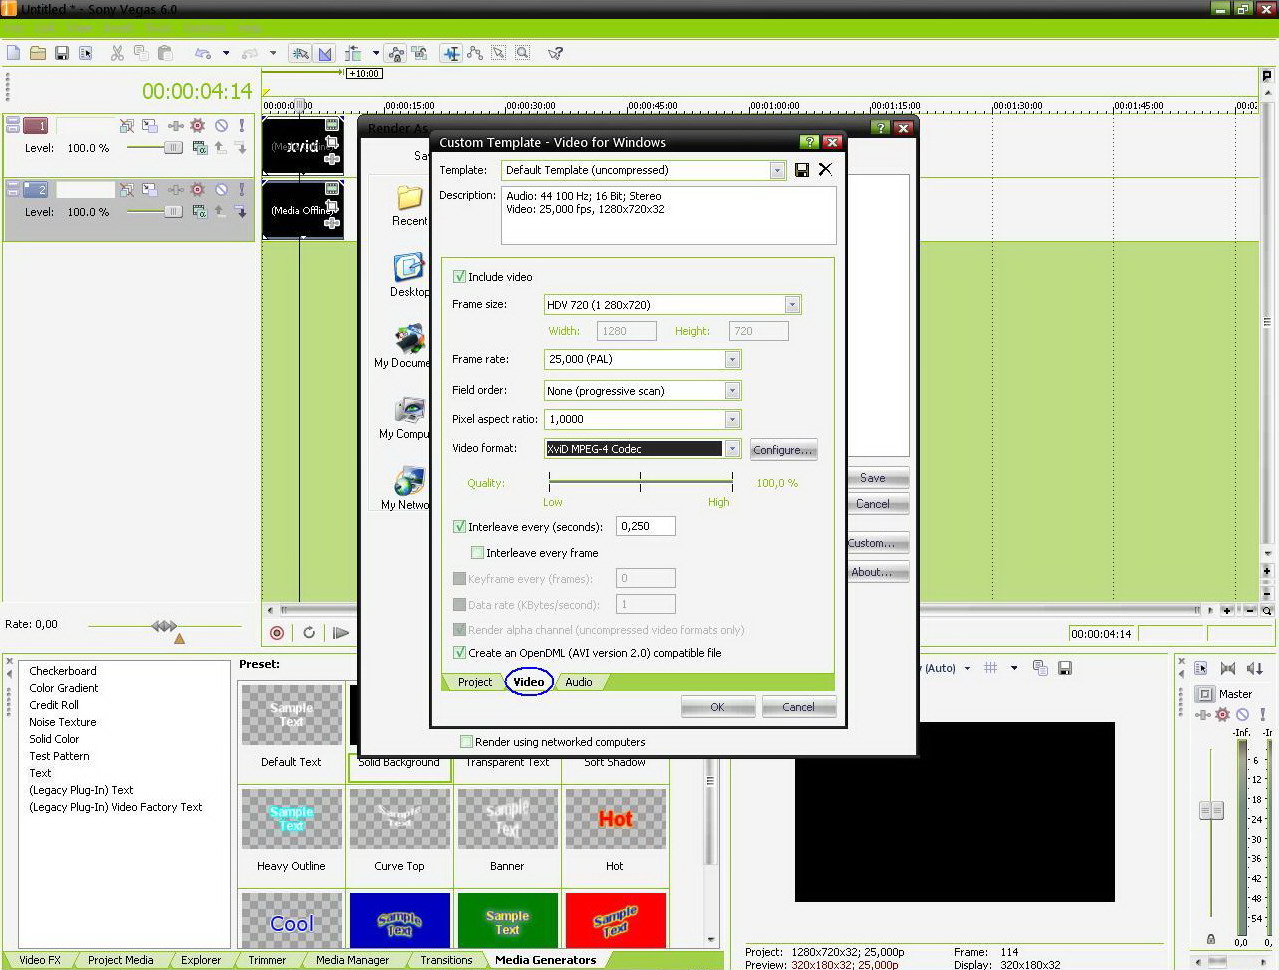Click the Open folder icon in toolbar

click(x=38, y=53)
